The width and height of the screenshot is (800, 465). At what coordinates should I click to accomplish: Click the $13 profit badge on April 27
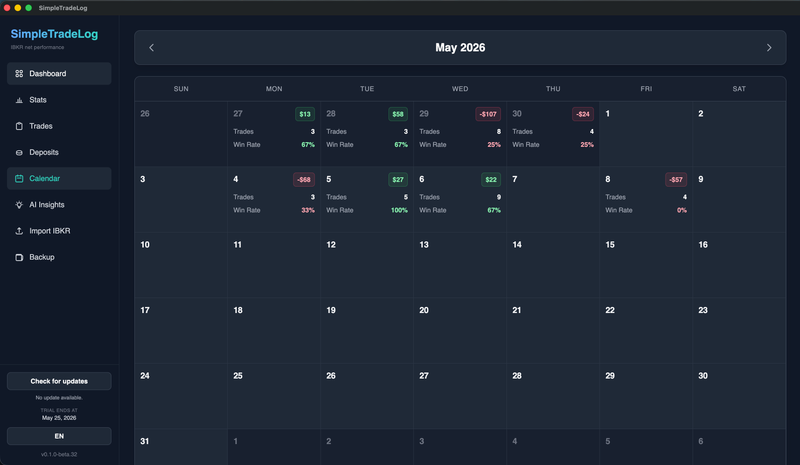305,114
